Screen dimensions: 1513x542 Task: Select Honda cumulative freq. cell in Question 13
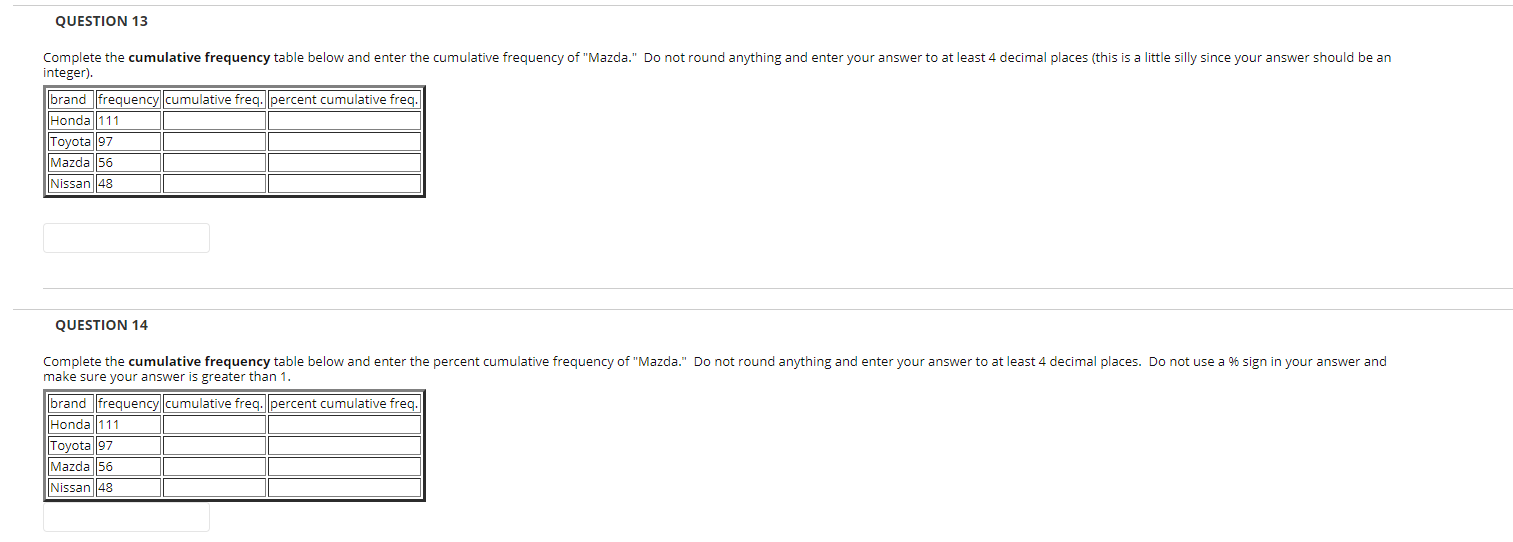pyautogui.click(x=215, y=120)
